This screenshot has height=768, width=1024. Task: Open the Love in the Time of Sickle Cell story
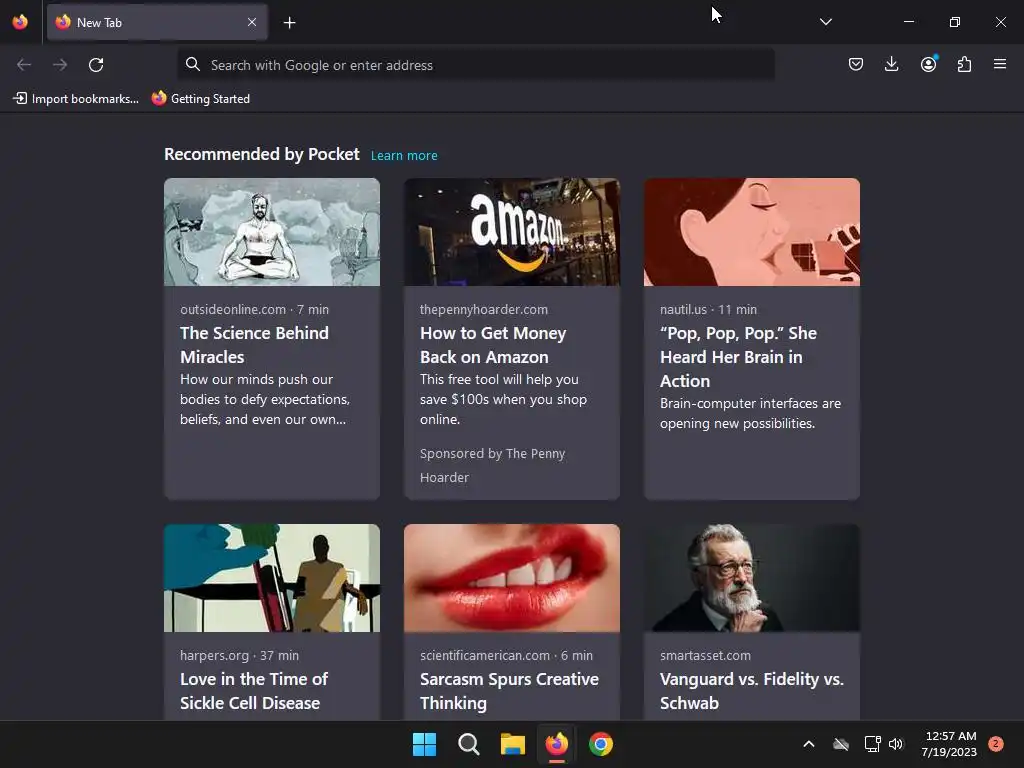(254, 691)
